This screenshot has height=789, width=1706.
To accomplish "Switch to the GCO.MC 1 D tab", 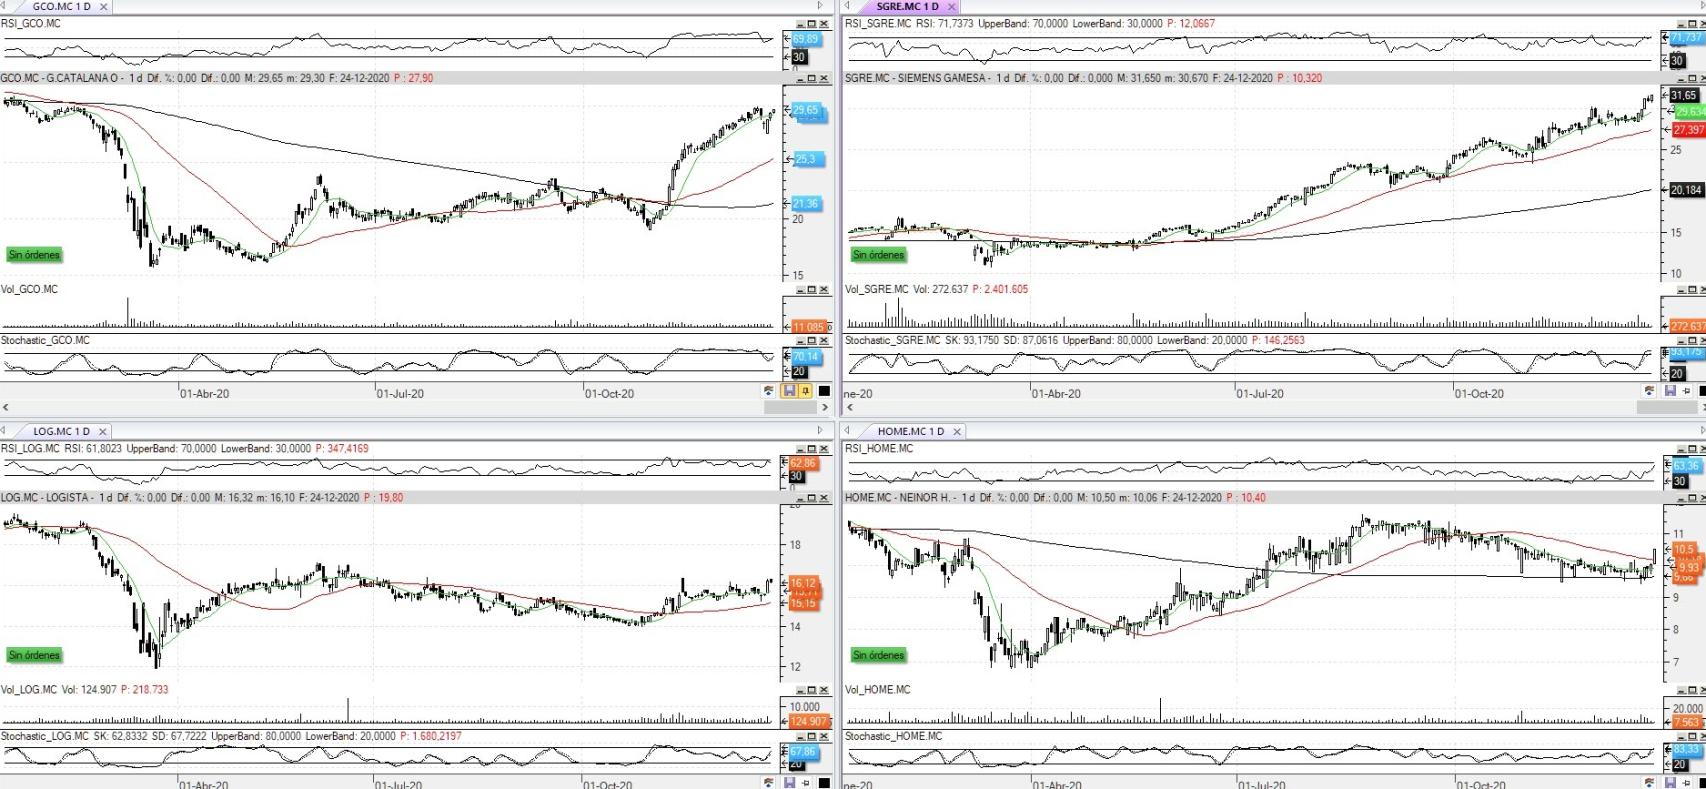I will (61, 6).
